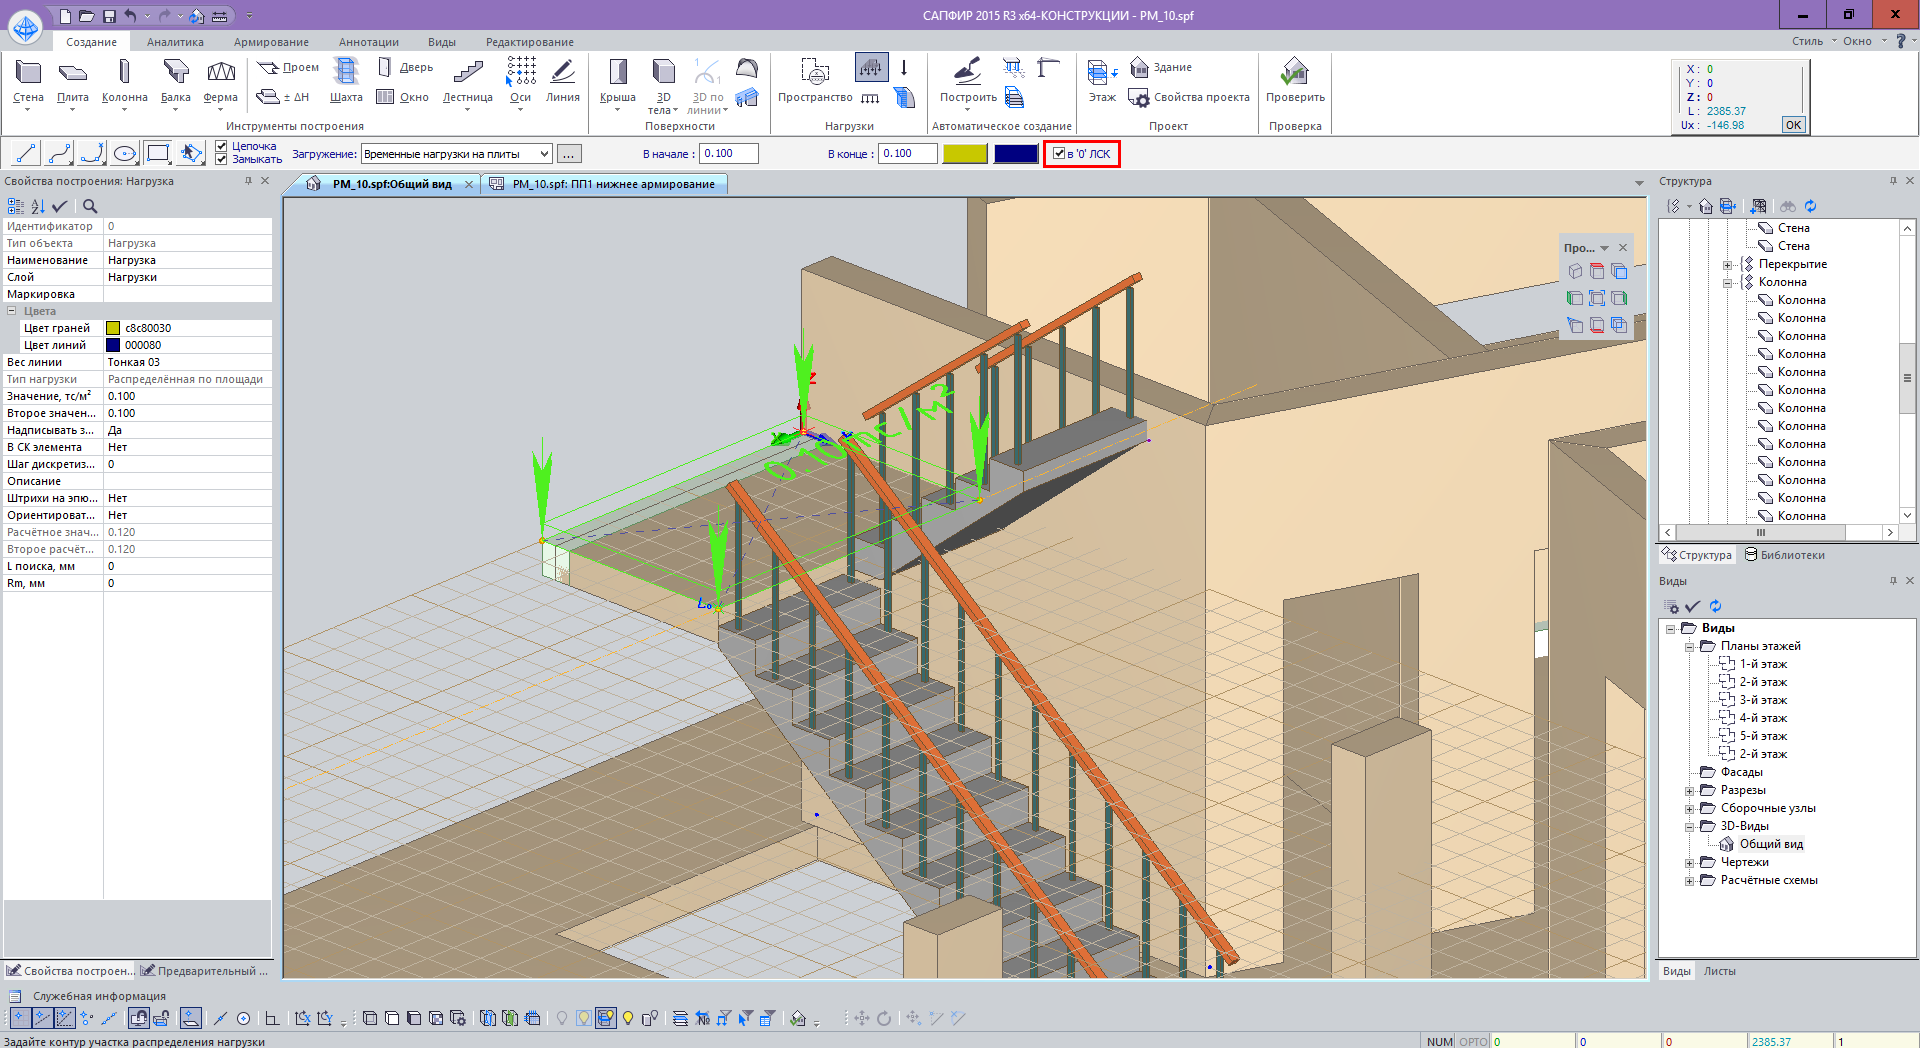Disable the Замыкать checkbox
1920x1048 pixels.
point(222,159)
